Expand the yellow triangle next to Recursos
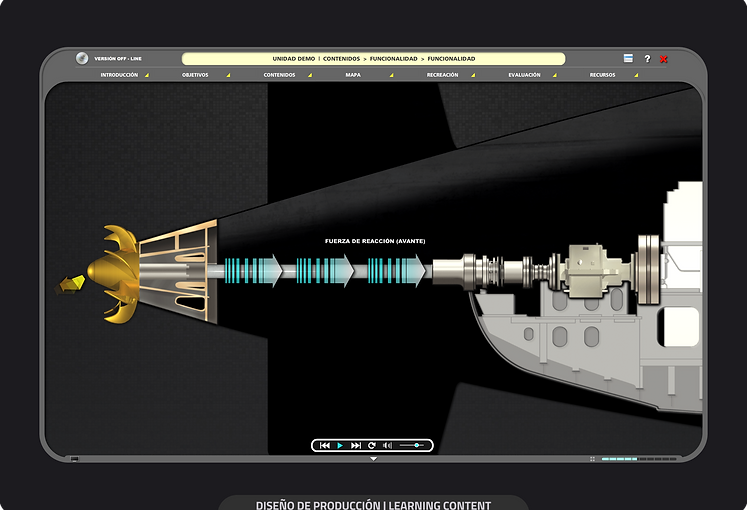 tap(636, 75)
